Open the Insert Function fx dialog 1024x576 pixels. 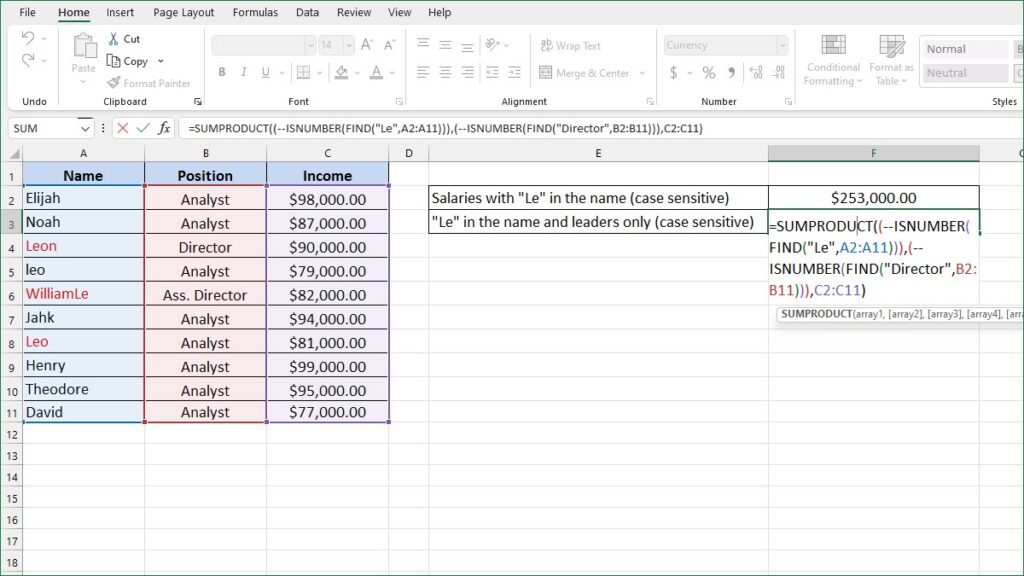click(x=163, y=128)
